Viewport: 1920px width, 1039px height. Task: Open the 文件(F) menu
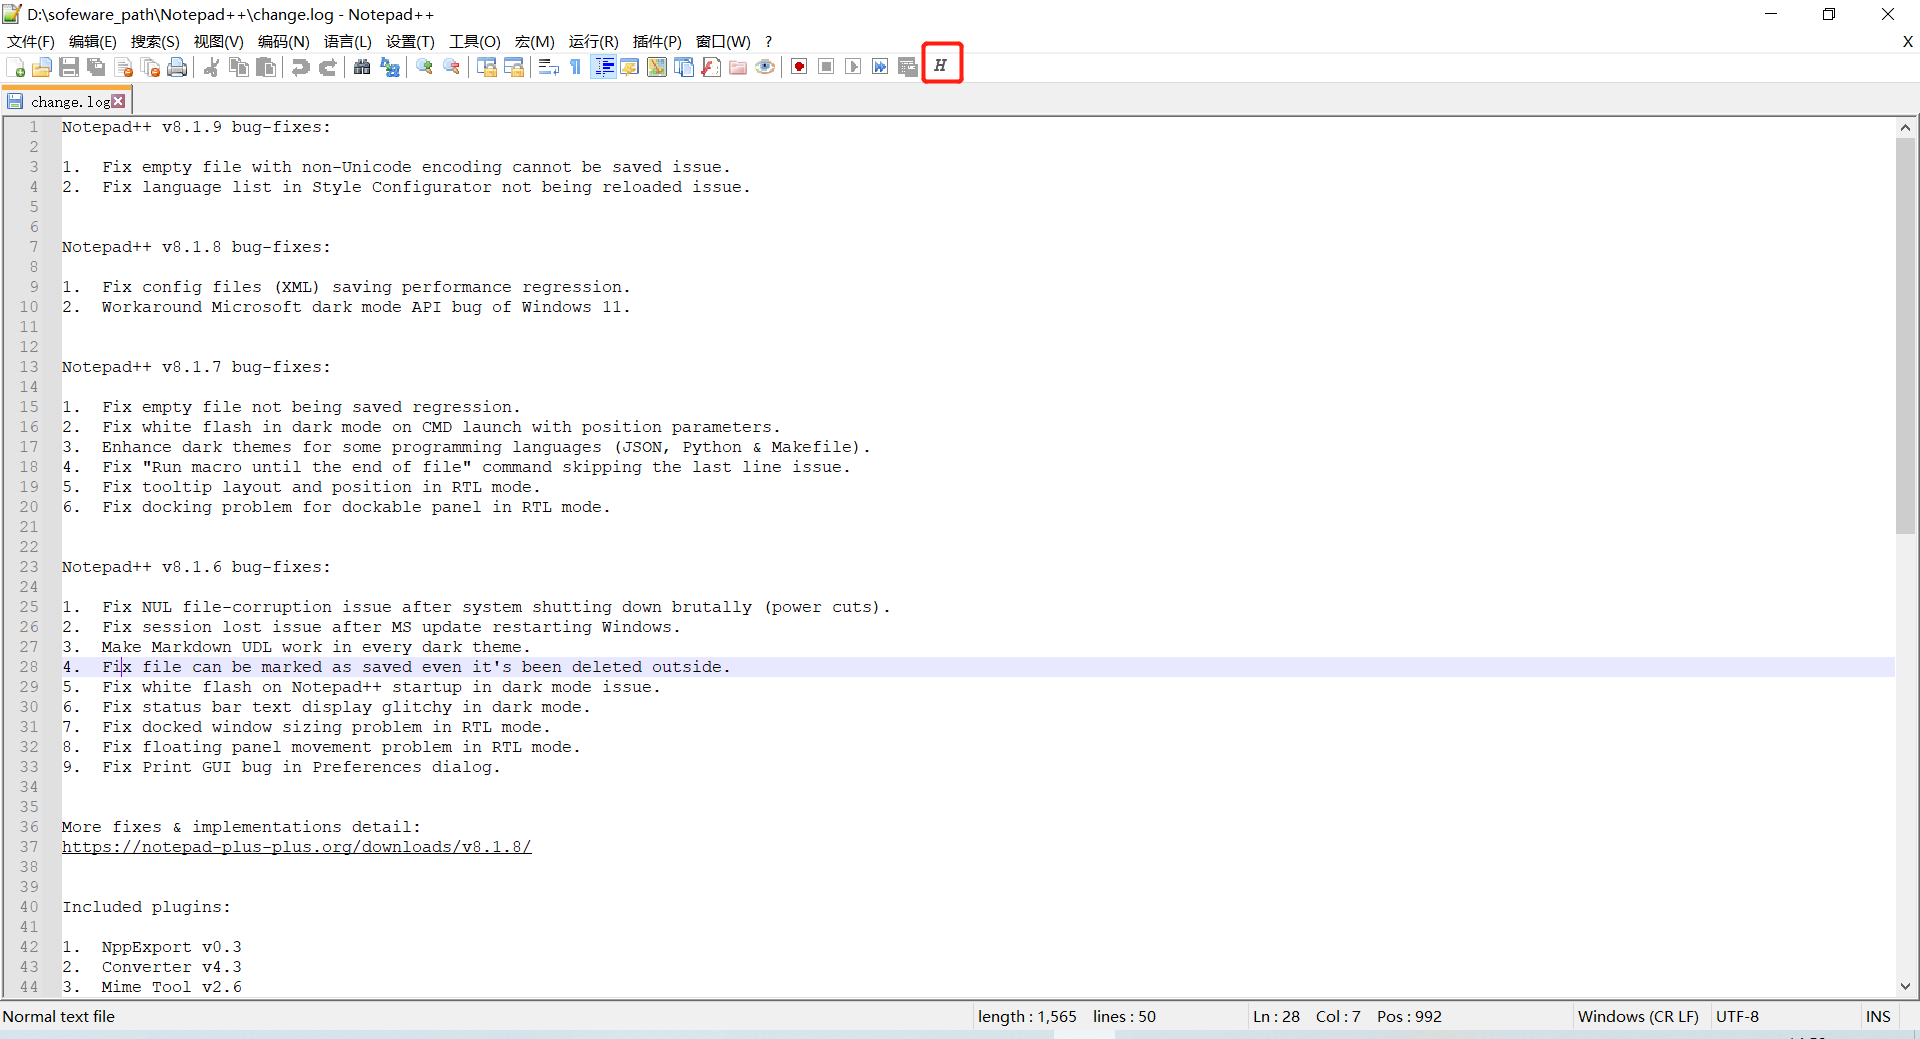pos(31,41)
